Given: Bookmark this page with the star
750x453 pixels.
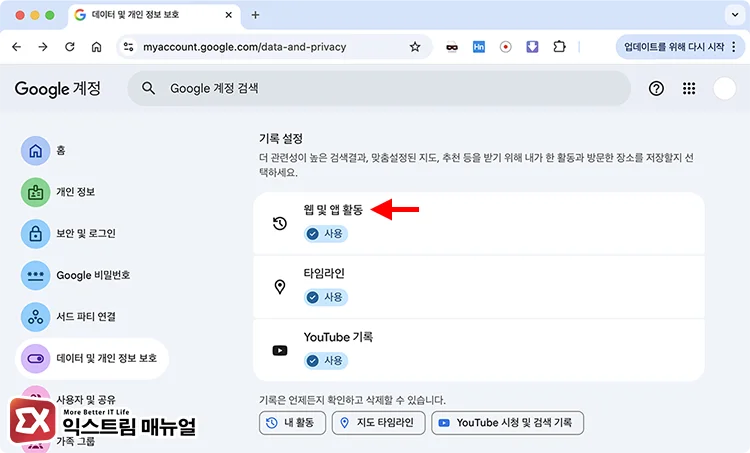Looking at the screenshot, I should [x=415, y=47].
